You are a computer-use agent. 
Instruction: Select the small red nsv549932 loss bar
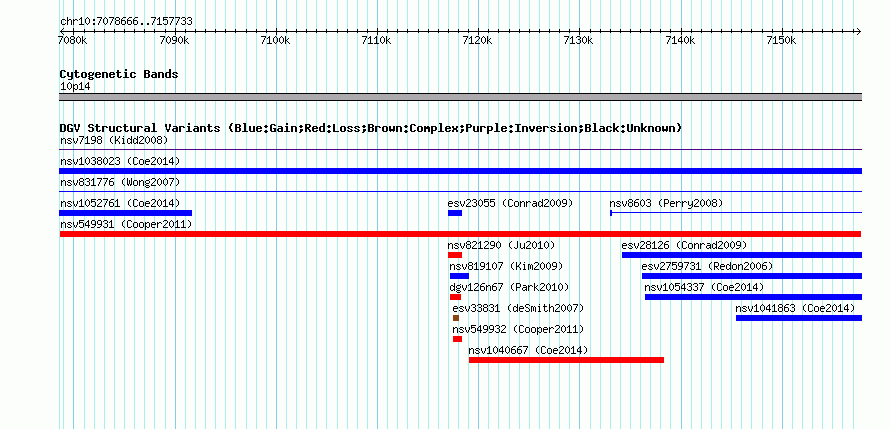pyautogui.click(x=457, y=339)
